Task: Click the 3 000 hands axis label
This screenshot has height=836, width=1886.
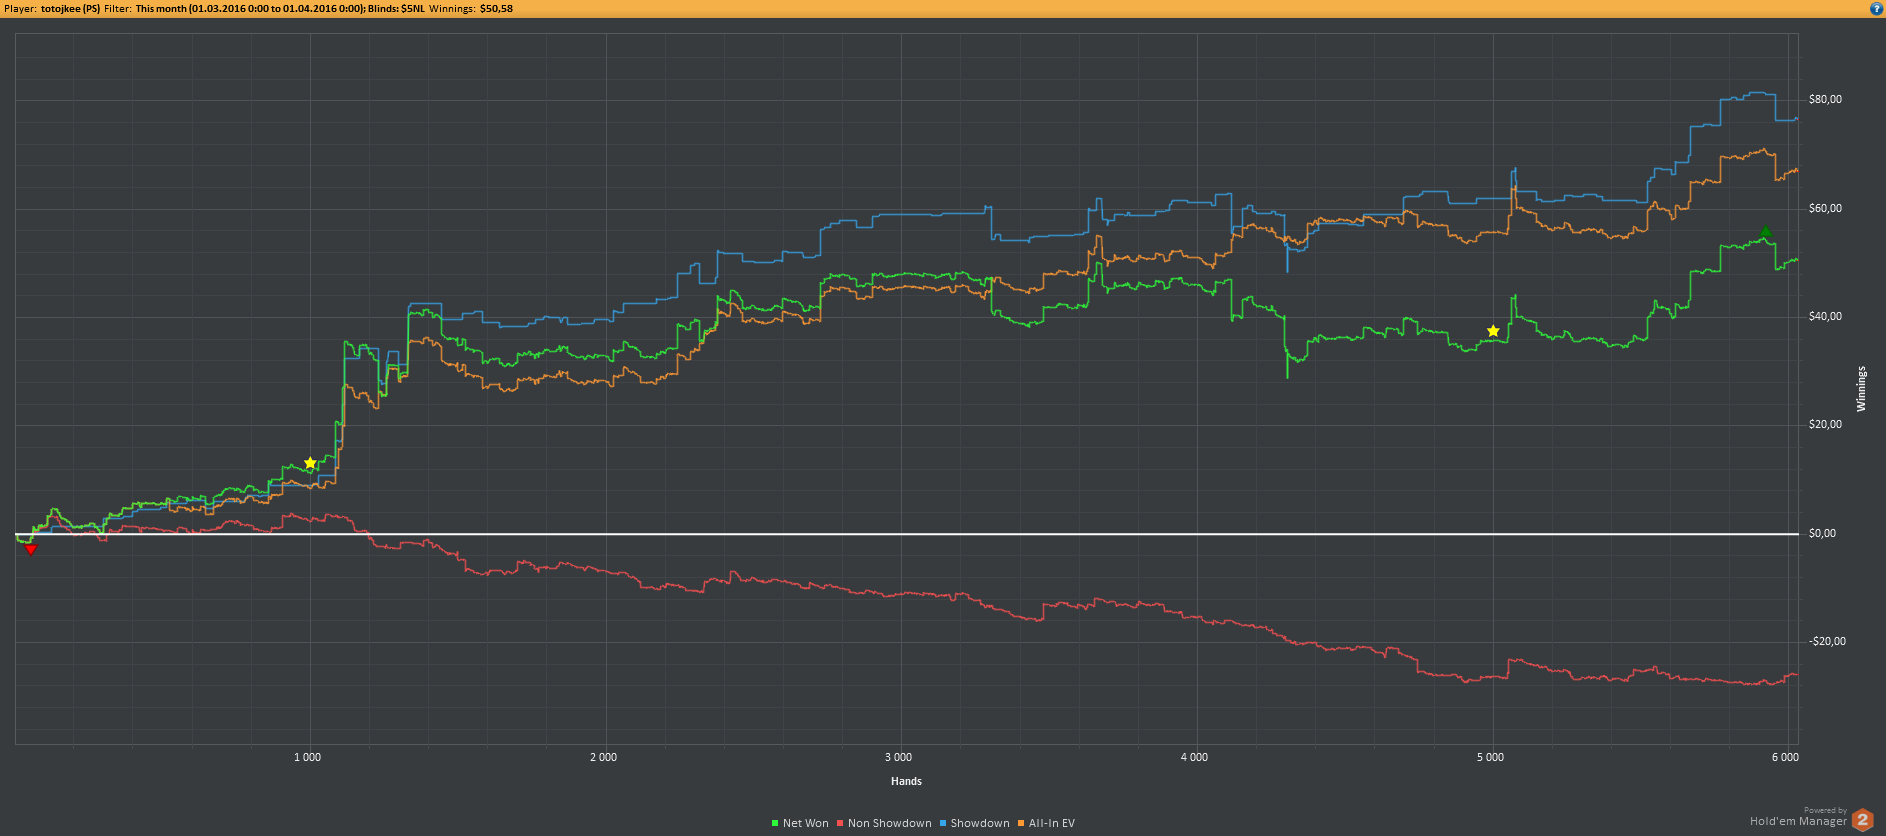Action: coord(899,758)
